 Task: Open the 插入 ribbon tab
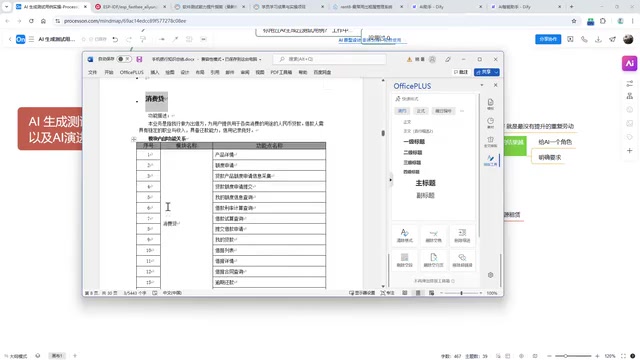(x=155, y=72)
